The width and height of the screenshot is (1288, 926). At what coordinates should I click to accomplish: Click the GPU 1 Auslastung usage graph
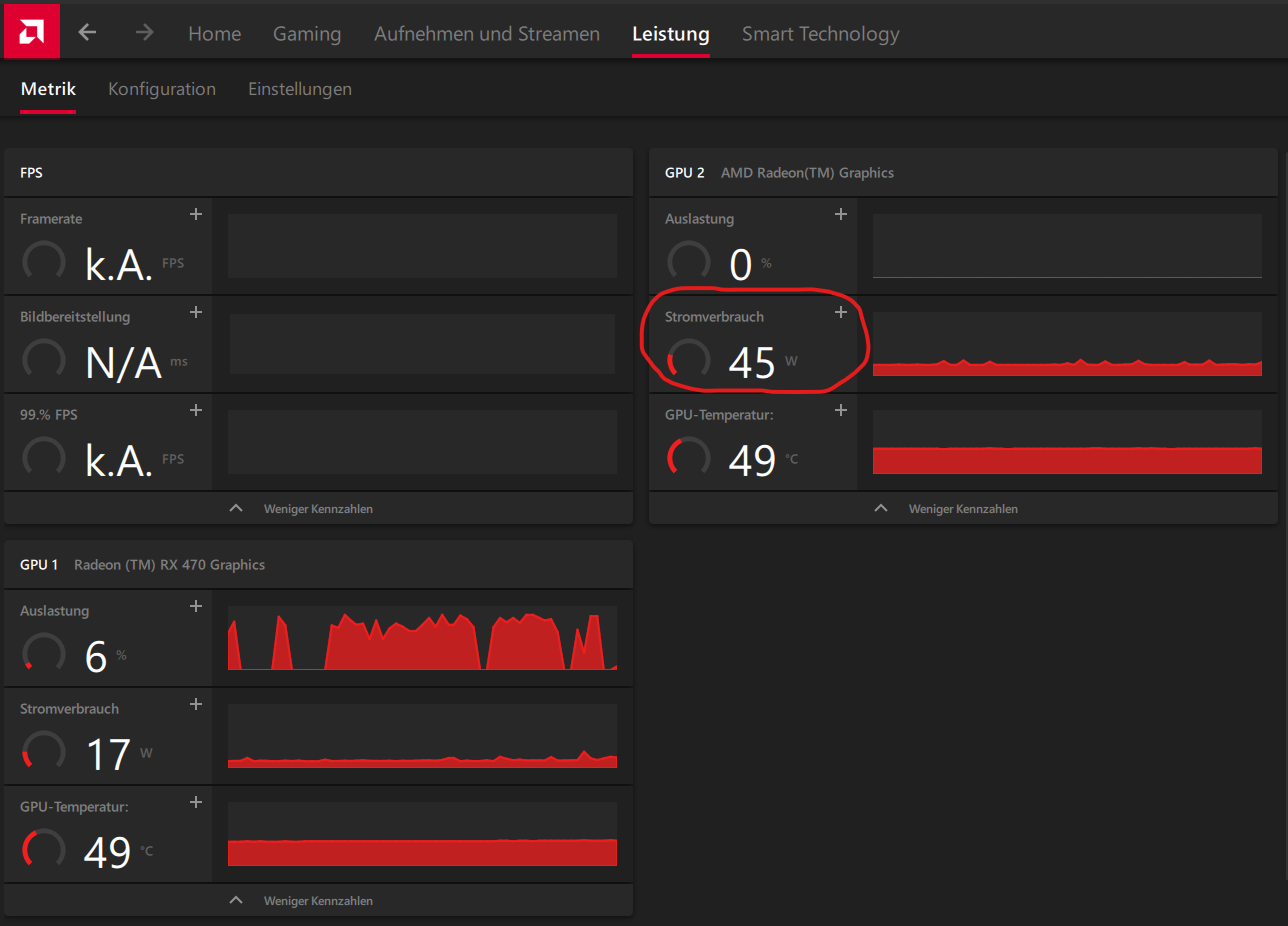422,638
